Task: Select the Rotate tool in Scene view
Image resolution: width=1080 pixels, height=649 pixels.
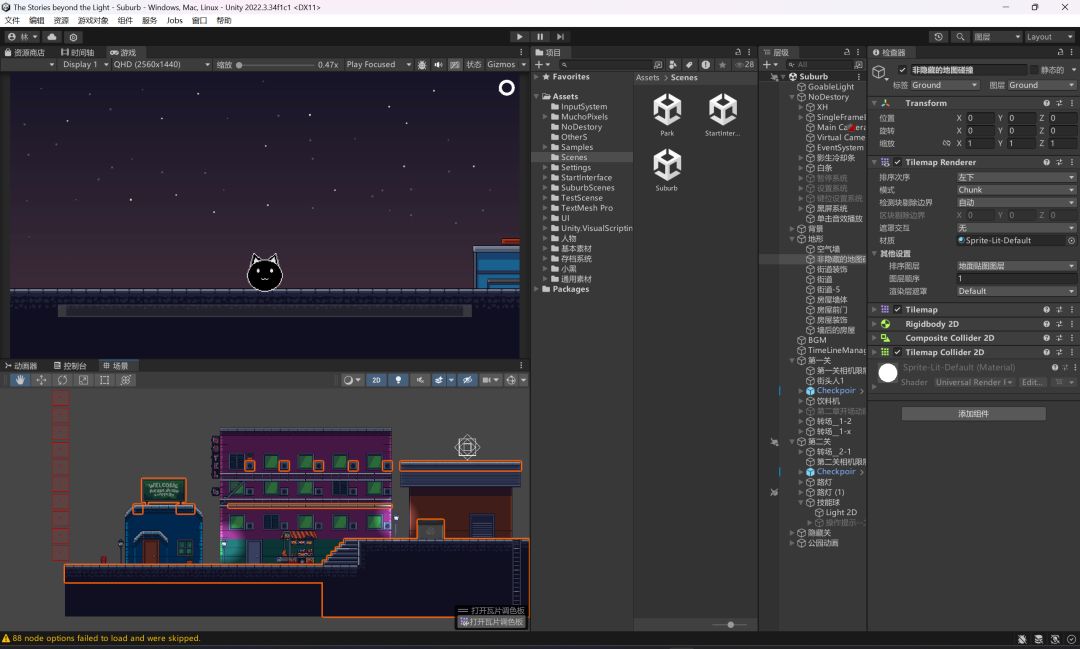Action: pos(62,380)
